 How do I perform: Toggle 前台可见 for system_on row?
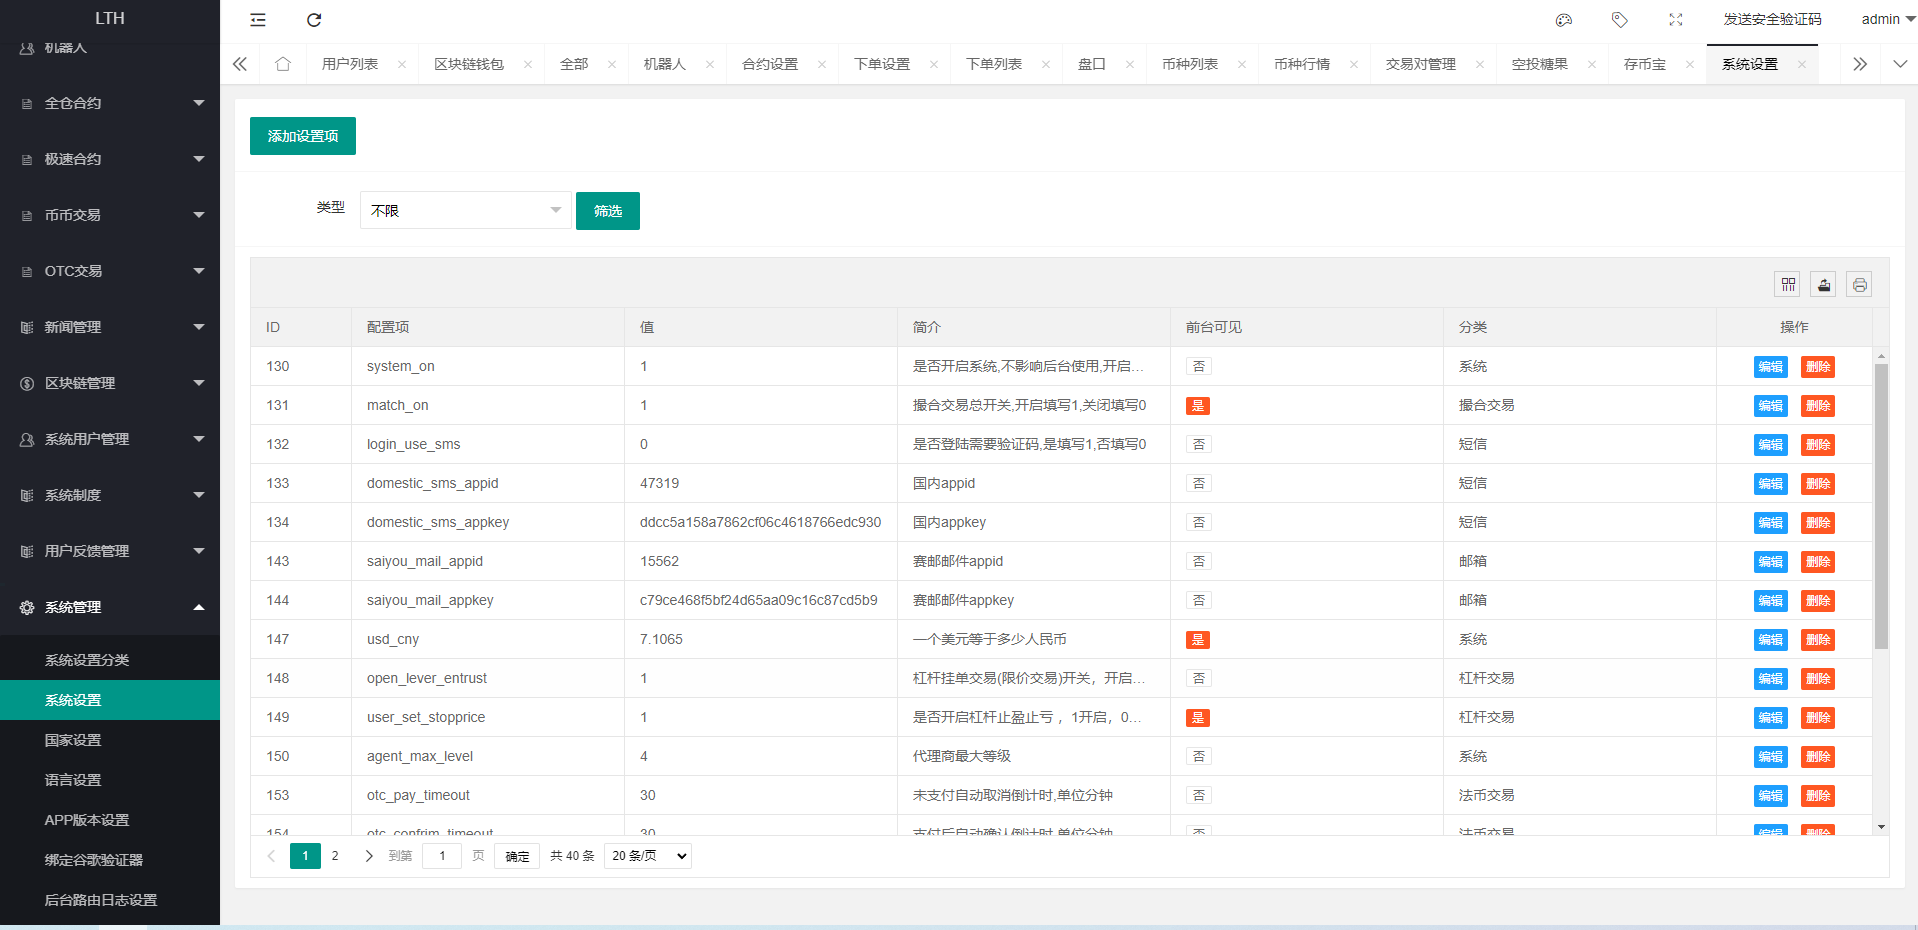[x=1198, y=367]
